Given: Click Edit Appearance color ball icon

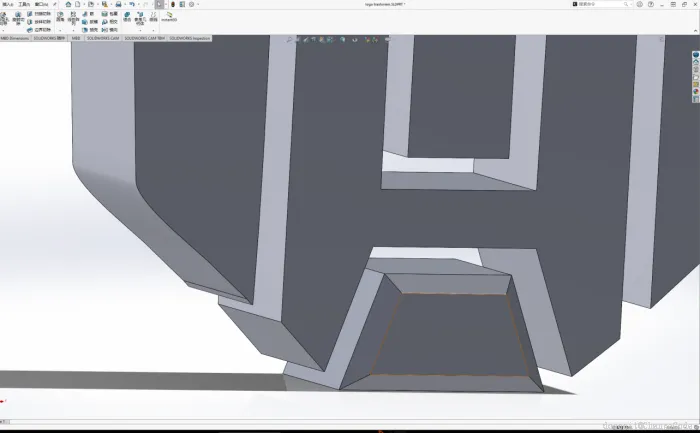Looking at the screenshot, I should (367, 40).
